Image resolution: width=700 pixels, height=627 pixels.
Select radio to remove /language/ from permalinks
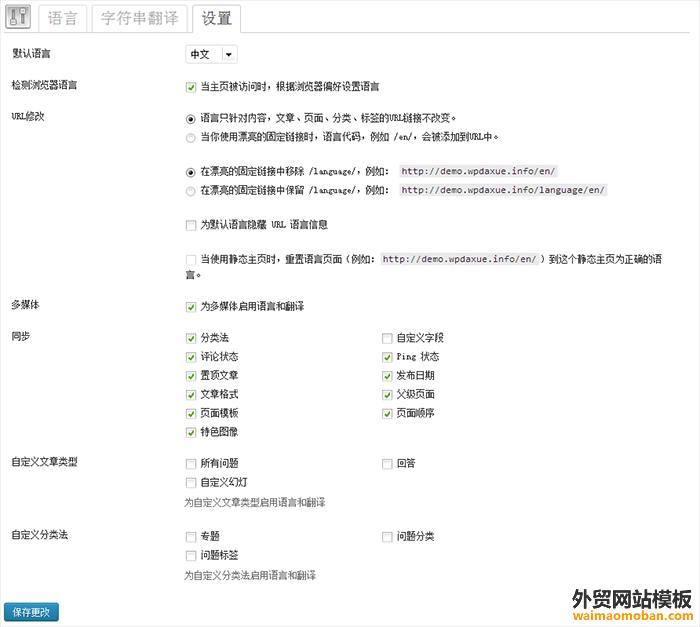[191, 171]
